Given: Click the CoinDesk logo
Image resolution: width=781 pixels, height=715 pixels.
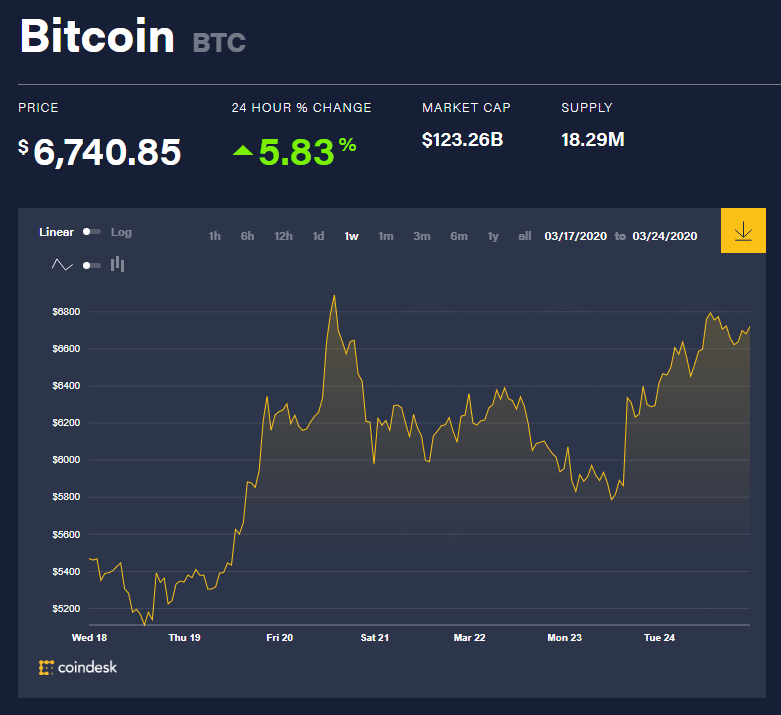Looking at the screenshot, I should 78,667.
